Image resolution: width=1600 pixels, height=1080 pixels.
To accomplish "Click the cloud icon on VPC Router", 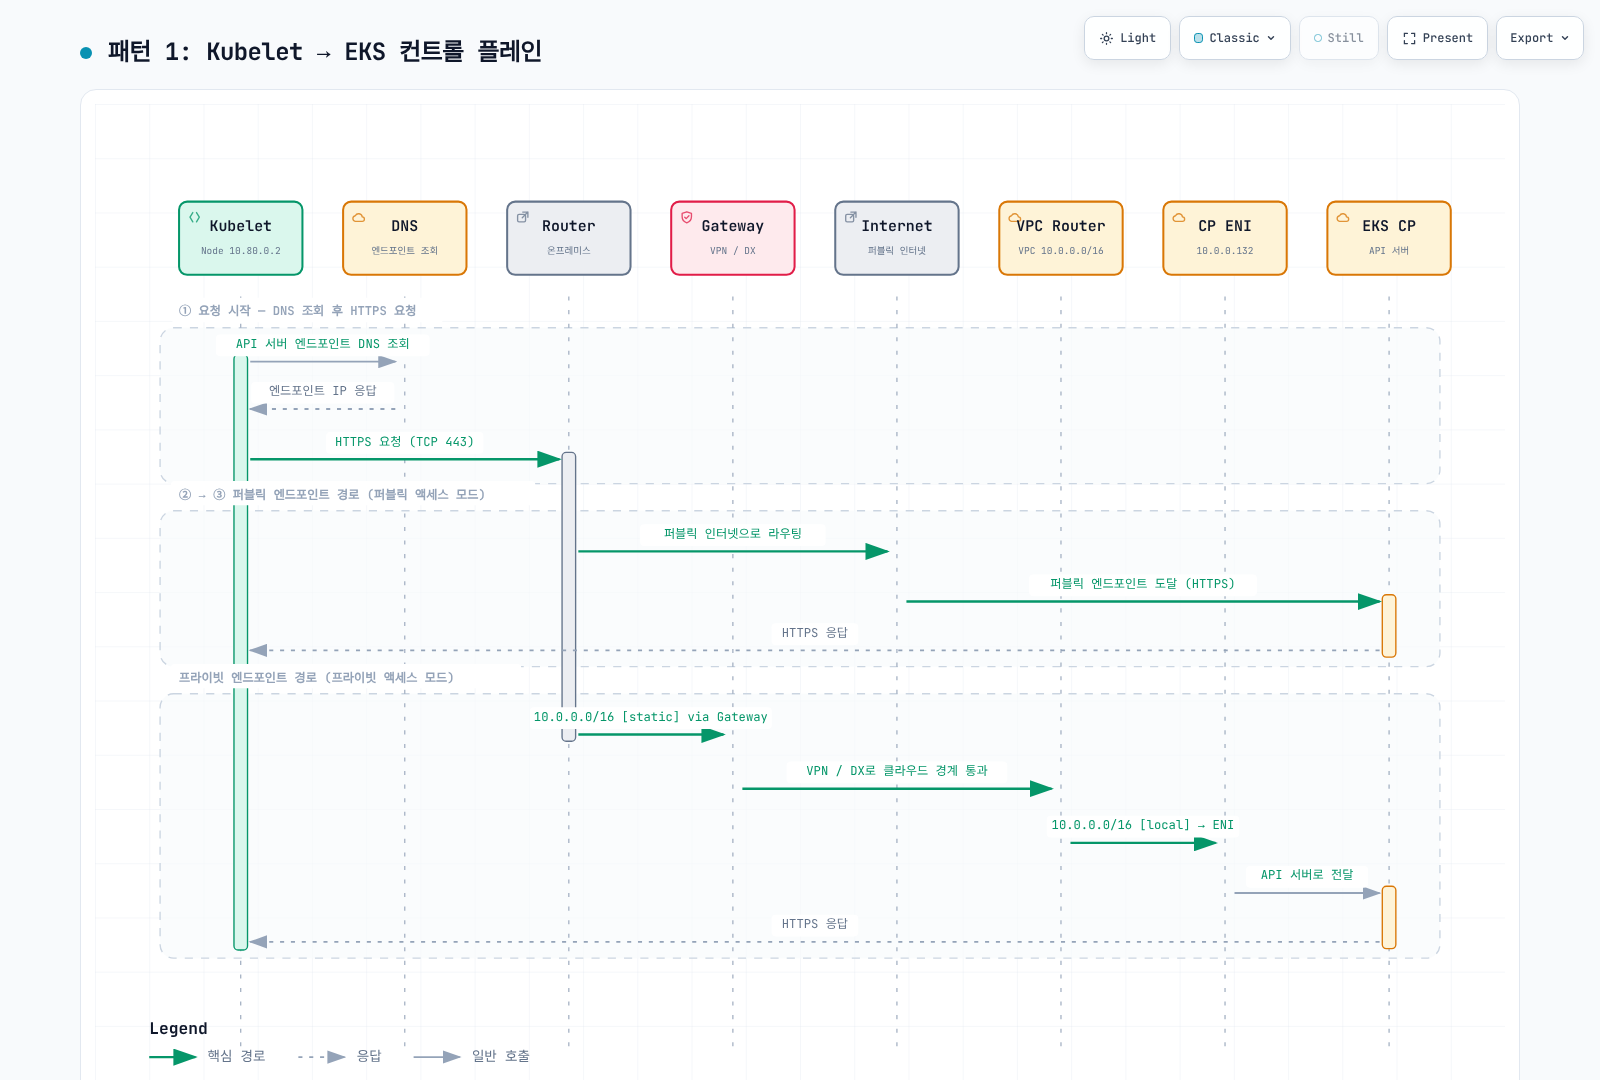I will (x=1015, y=217).
